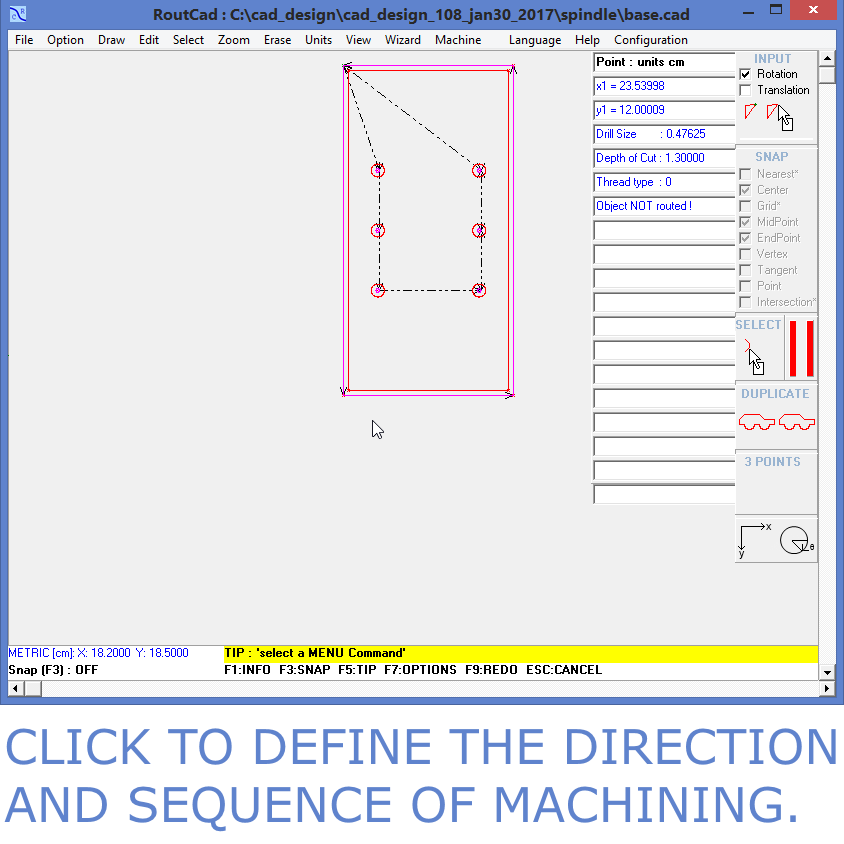The image size is (844, 844).
Task: Click the x1 = 23.53998 field
Action: [x=664, y=86]
